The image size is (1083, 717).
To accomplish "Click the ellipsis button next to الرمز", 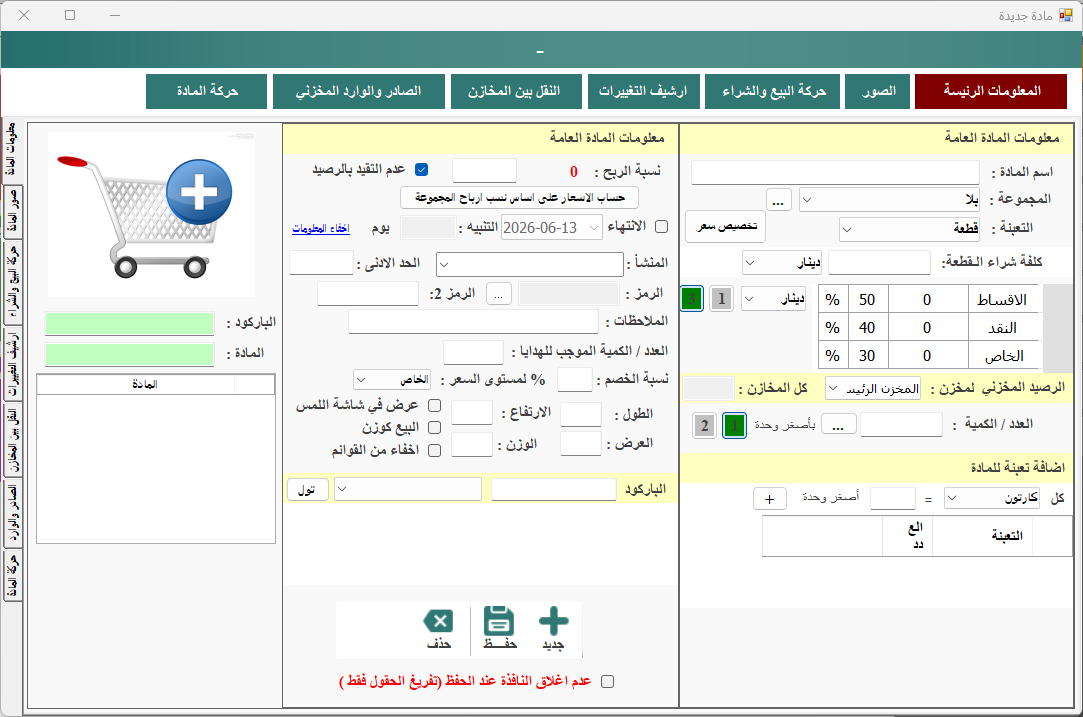I will (x=499, y=294).
